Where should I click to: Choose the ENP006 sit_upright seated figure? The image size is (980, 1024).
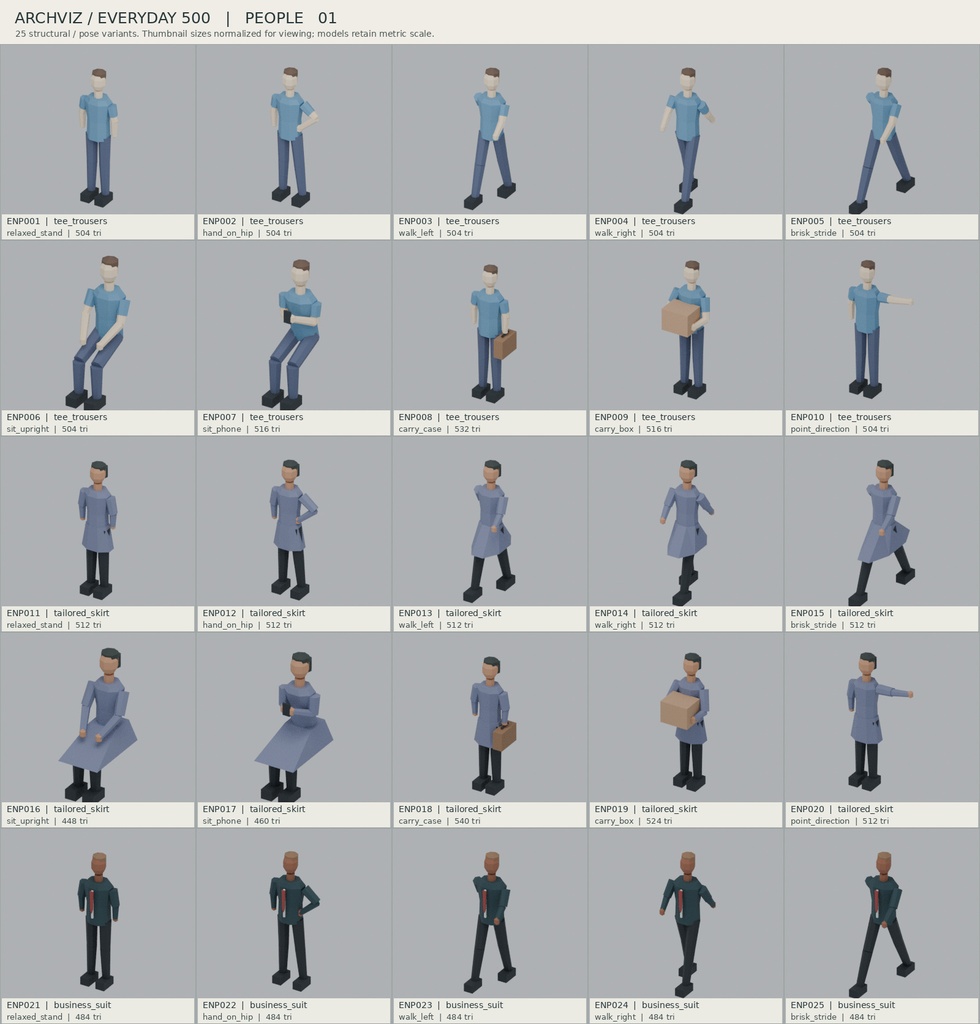pos(97,332)
